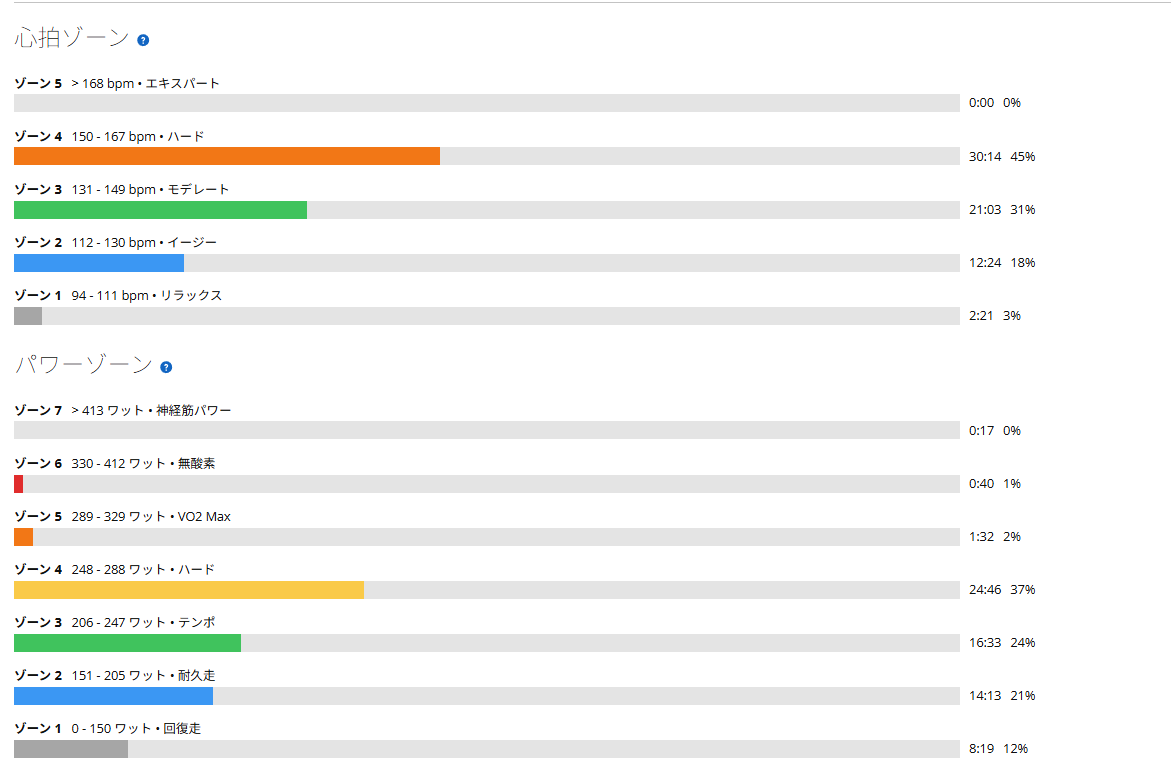
Task: Click the red power Zone 6 bar
Action: (19, 484)
